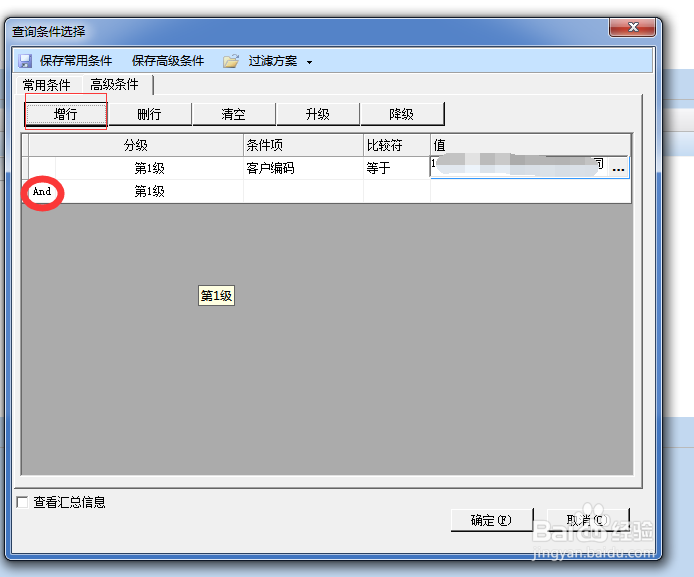
Task: Click the filter scheme folder icon
Action: pos(231,61)
